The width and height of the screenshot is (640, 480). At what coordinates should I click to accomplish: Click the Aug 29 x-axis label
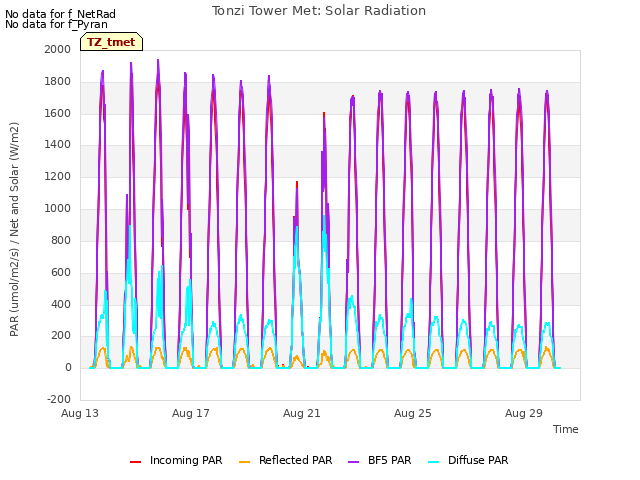pos(524,413)
